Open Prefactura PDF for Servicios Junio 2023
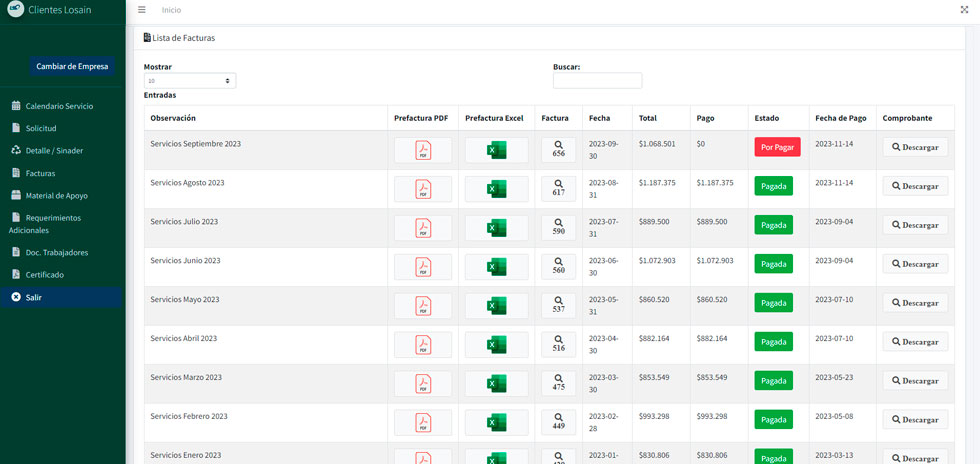 tap(422, 267)
